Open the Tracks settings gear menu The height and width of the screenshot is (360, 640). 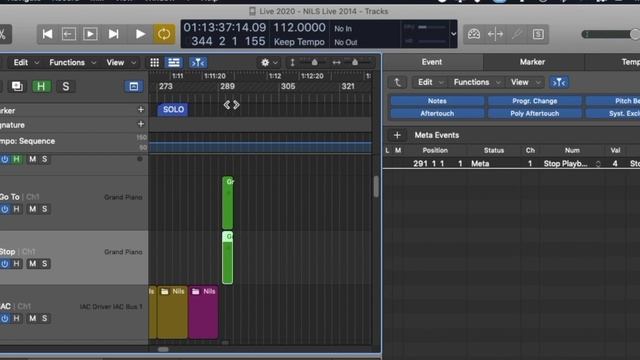269,62
